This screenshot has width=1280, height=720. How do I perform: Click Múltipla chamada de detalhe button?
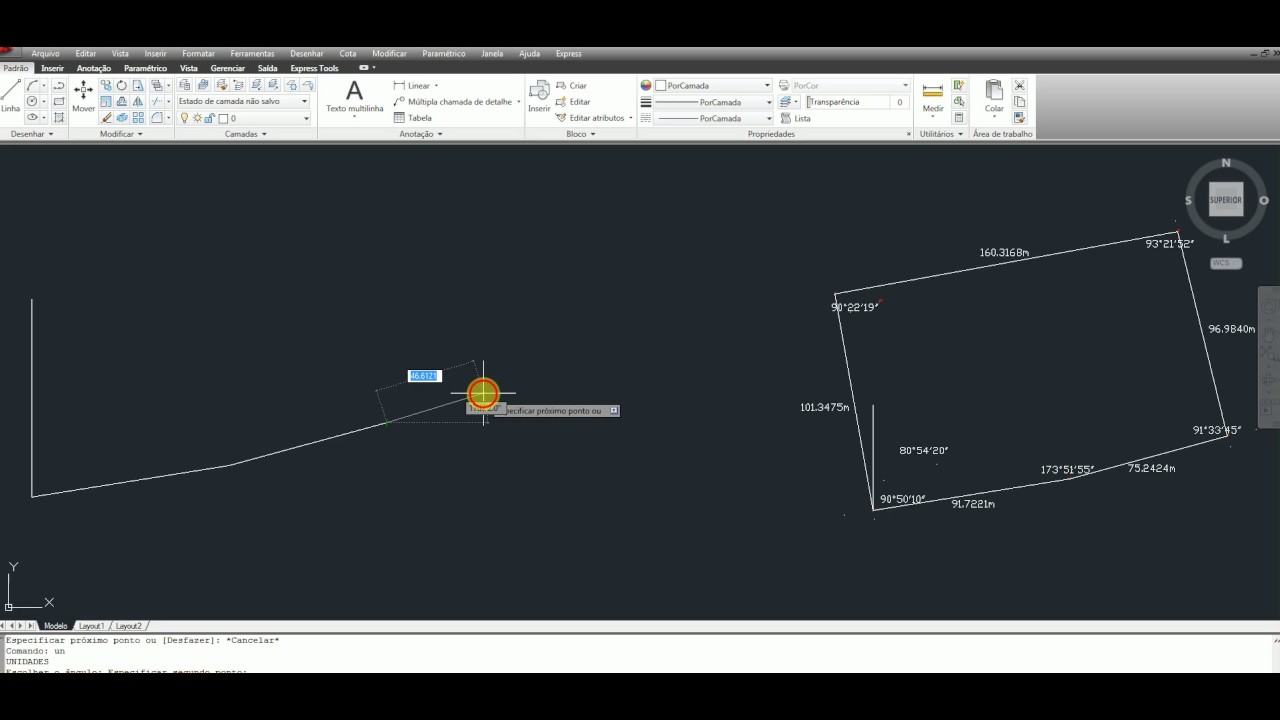pos(456,102)
